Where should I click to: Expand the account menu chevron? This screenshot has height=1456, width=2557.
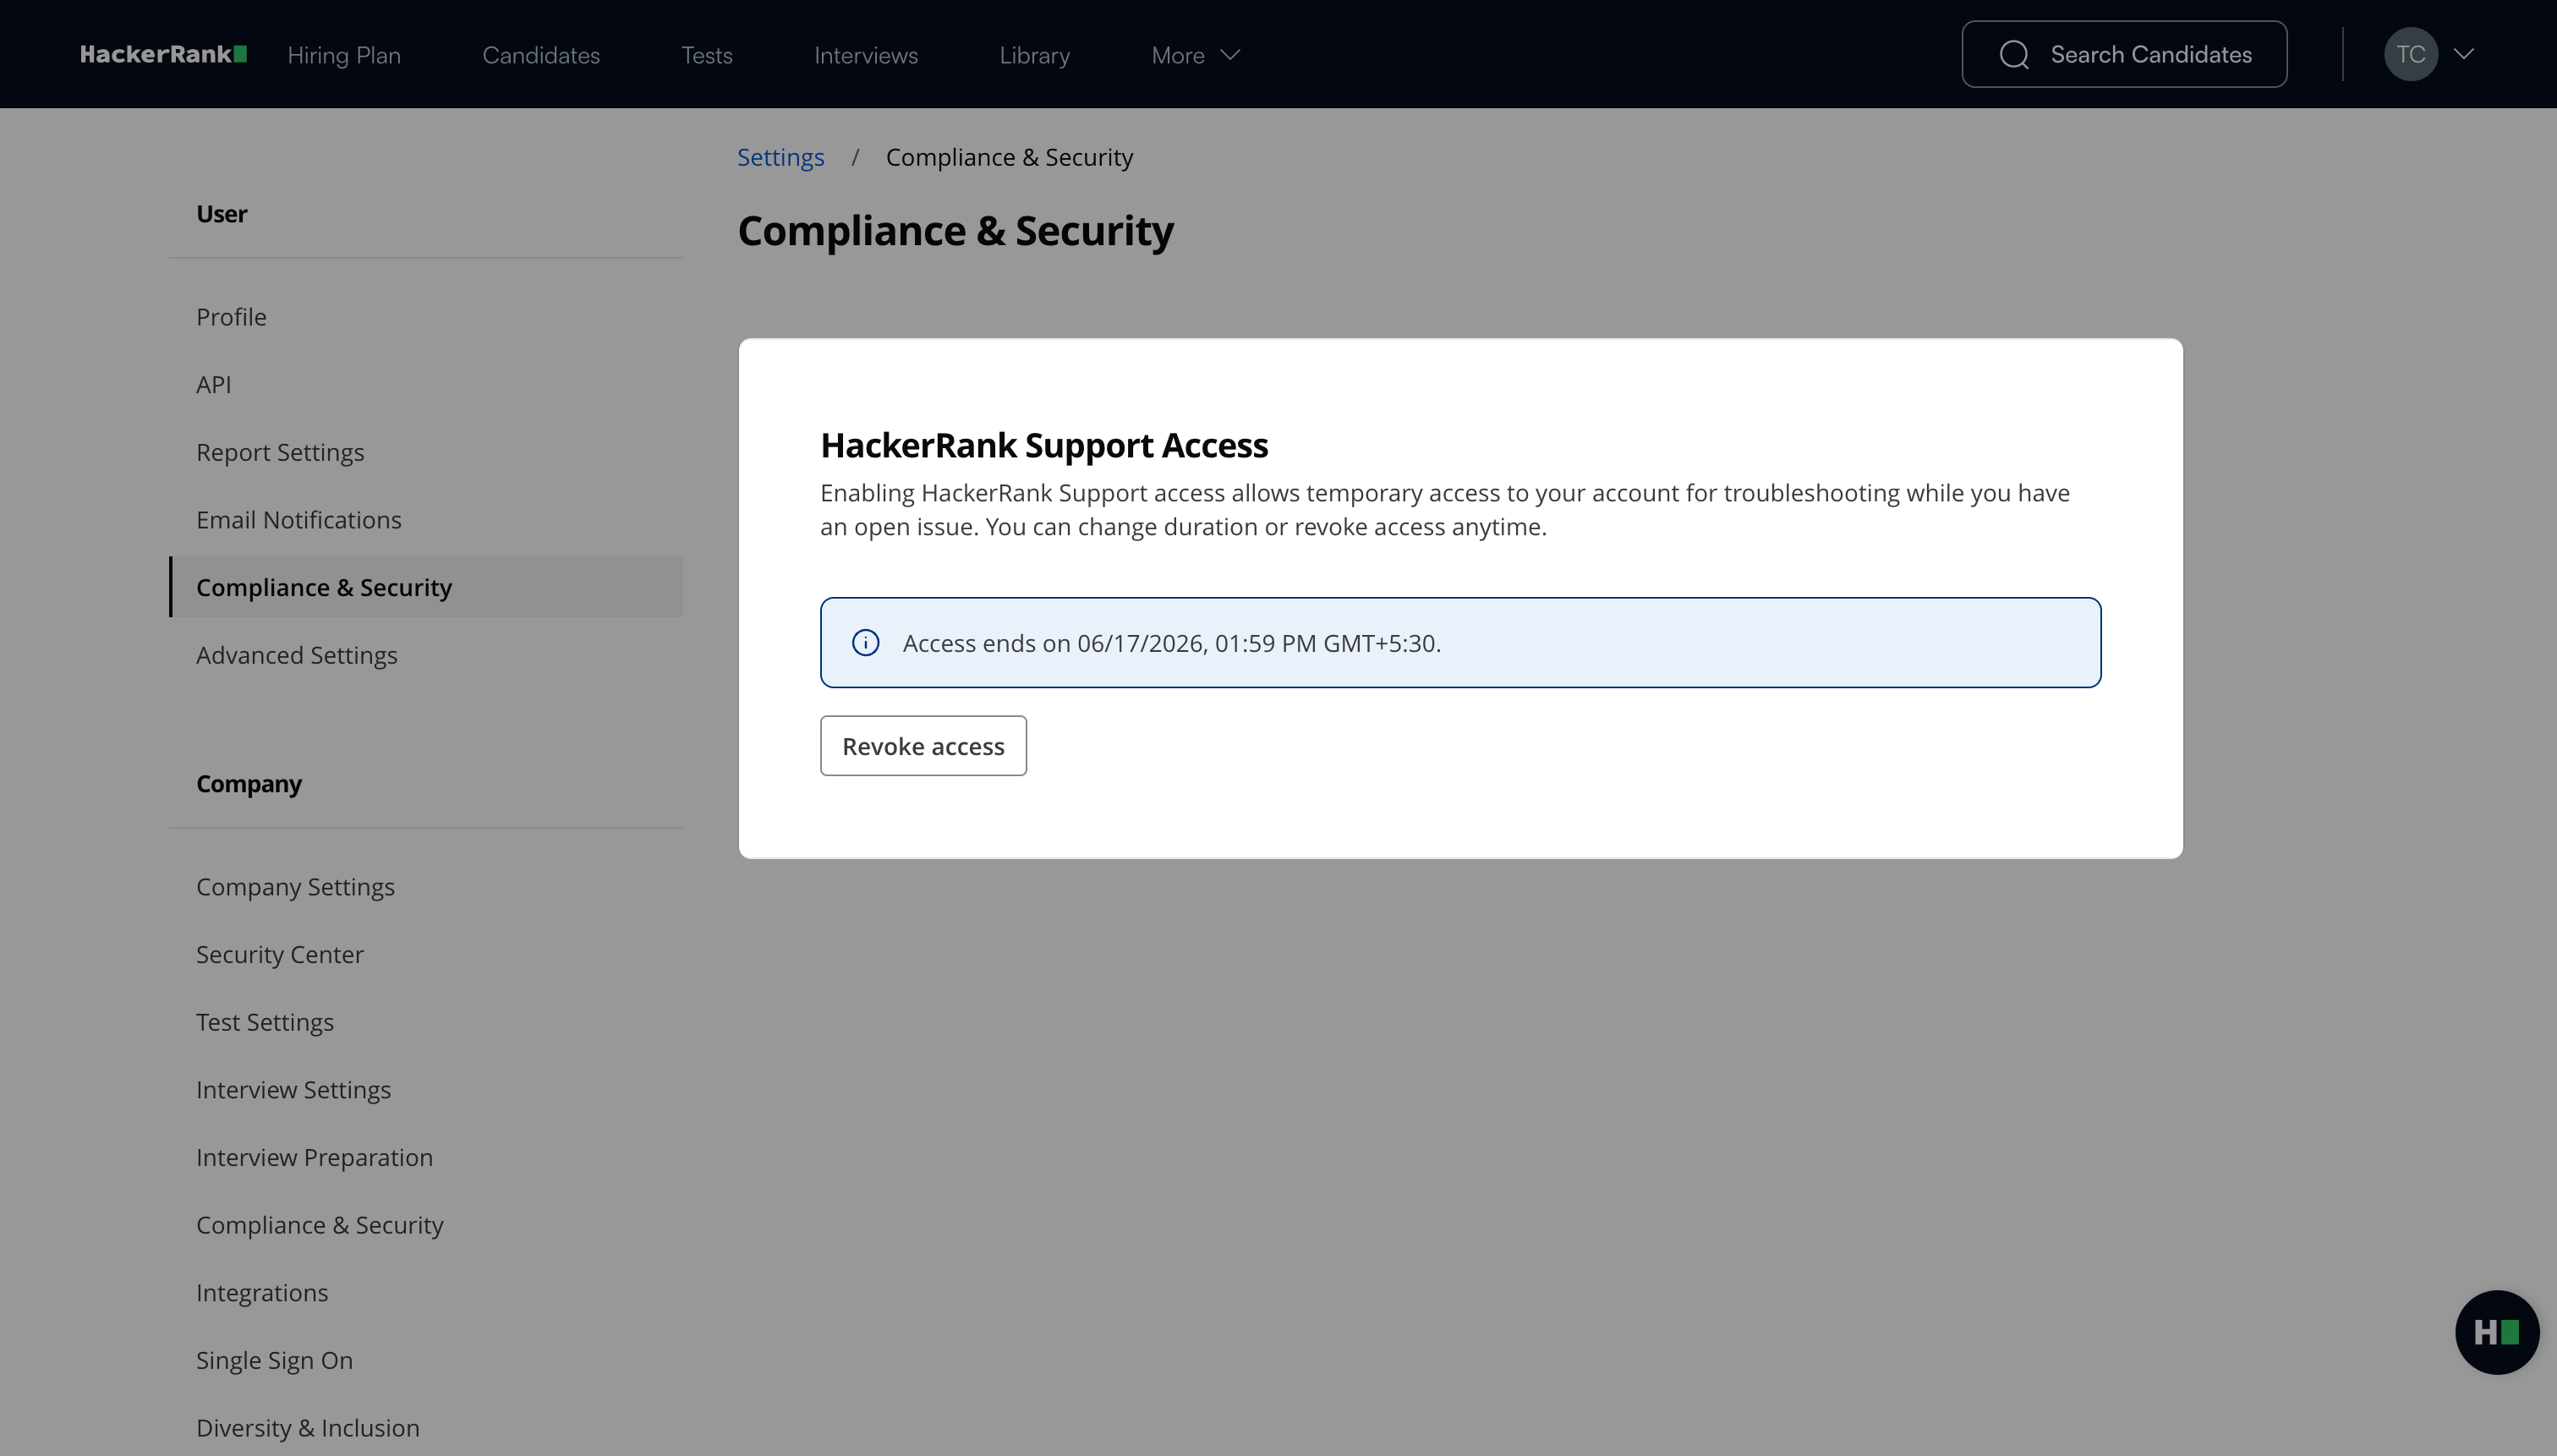(2464, 54)
